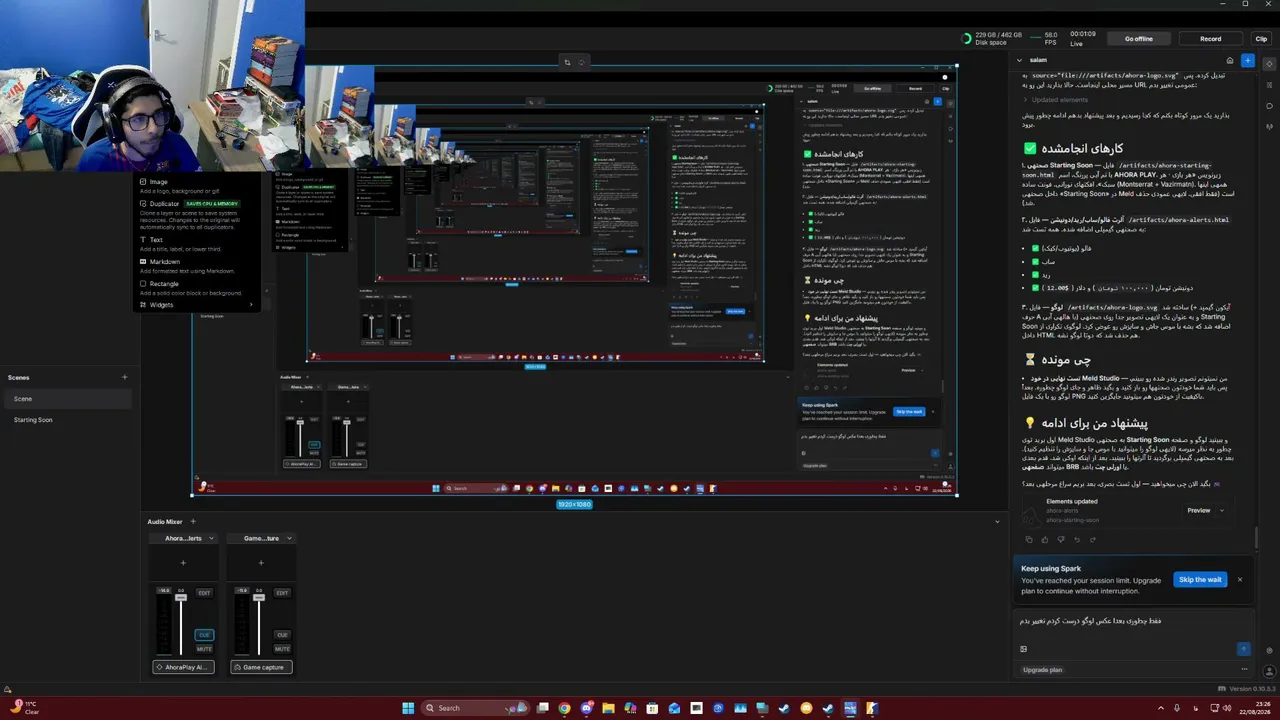
Task: Choose Duplicator from the add layer menu
Action: 197,214
